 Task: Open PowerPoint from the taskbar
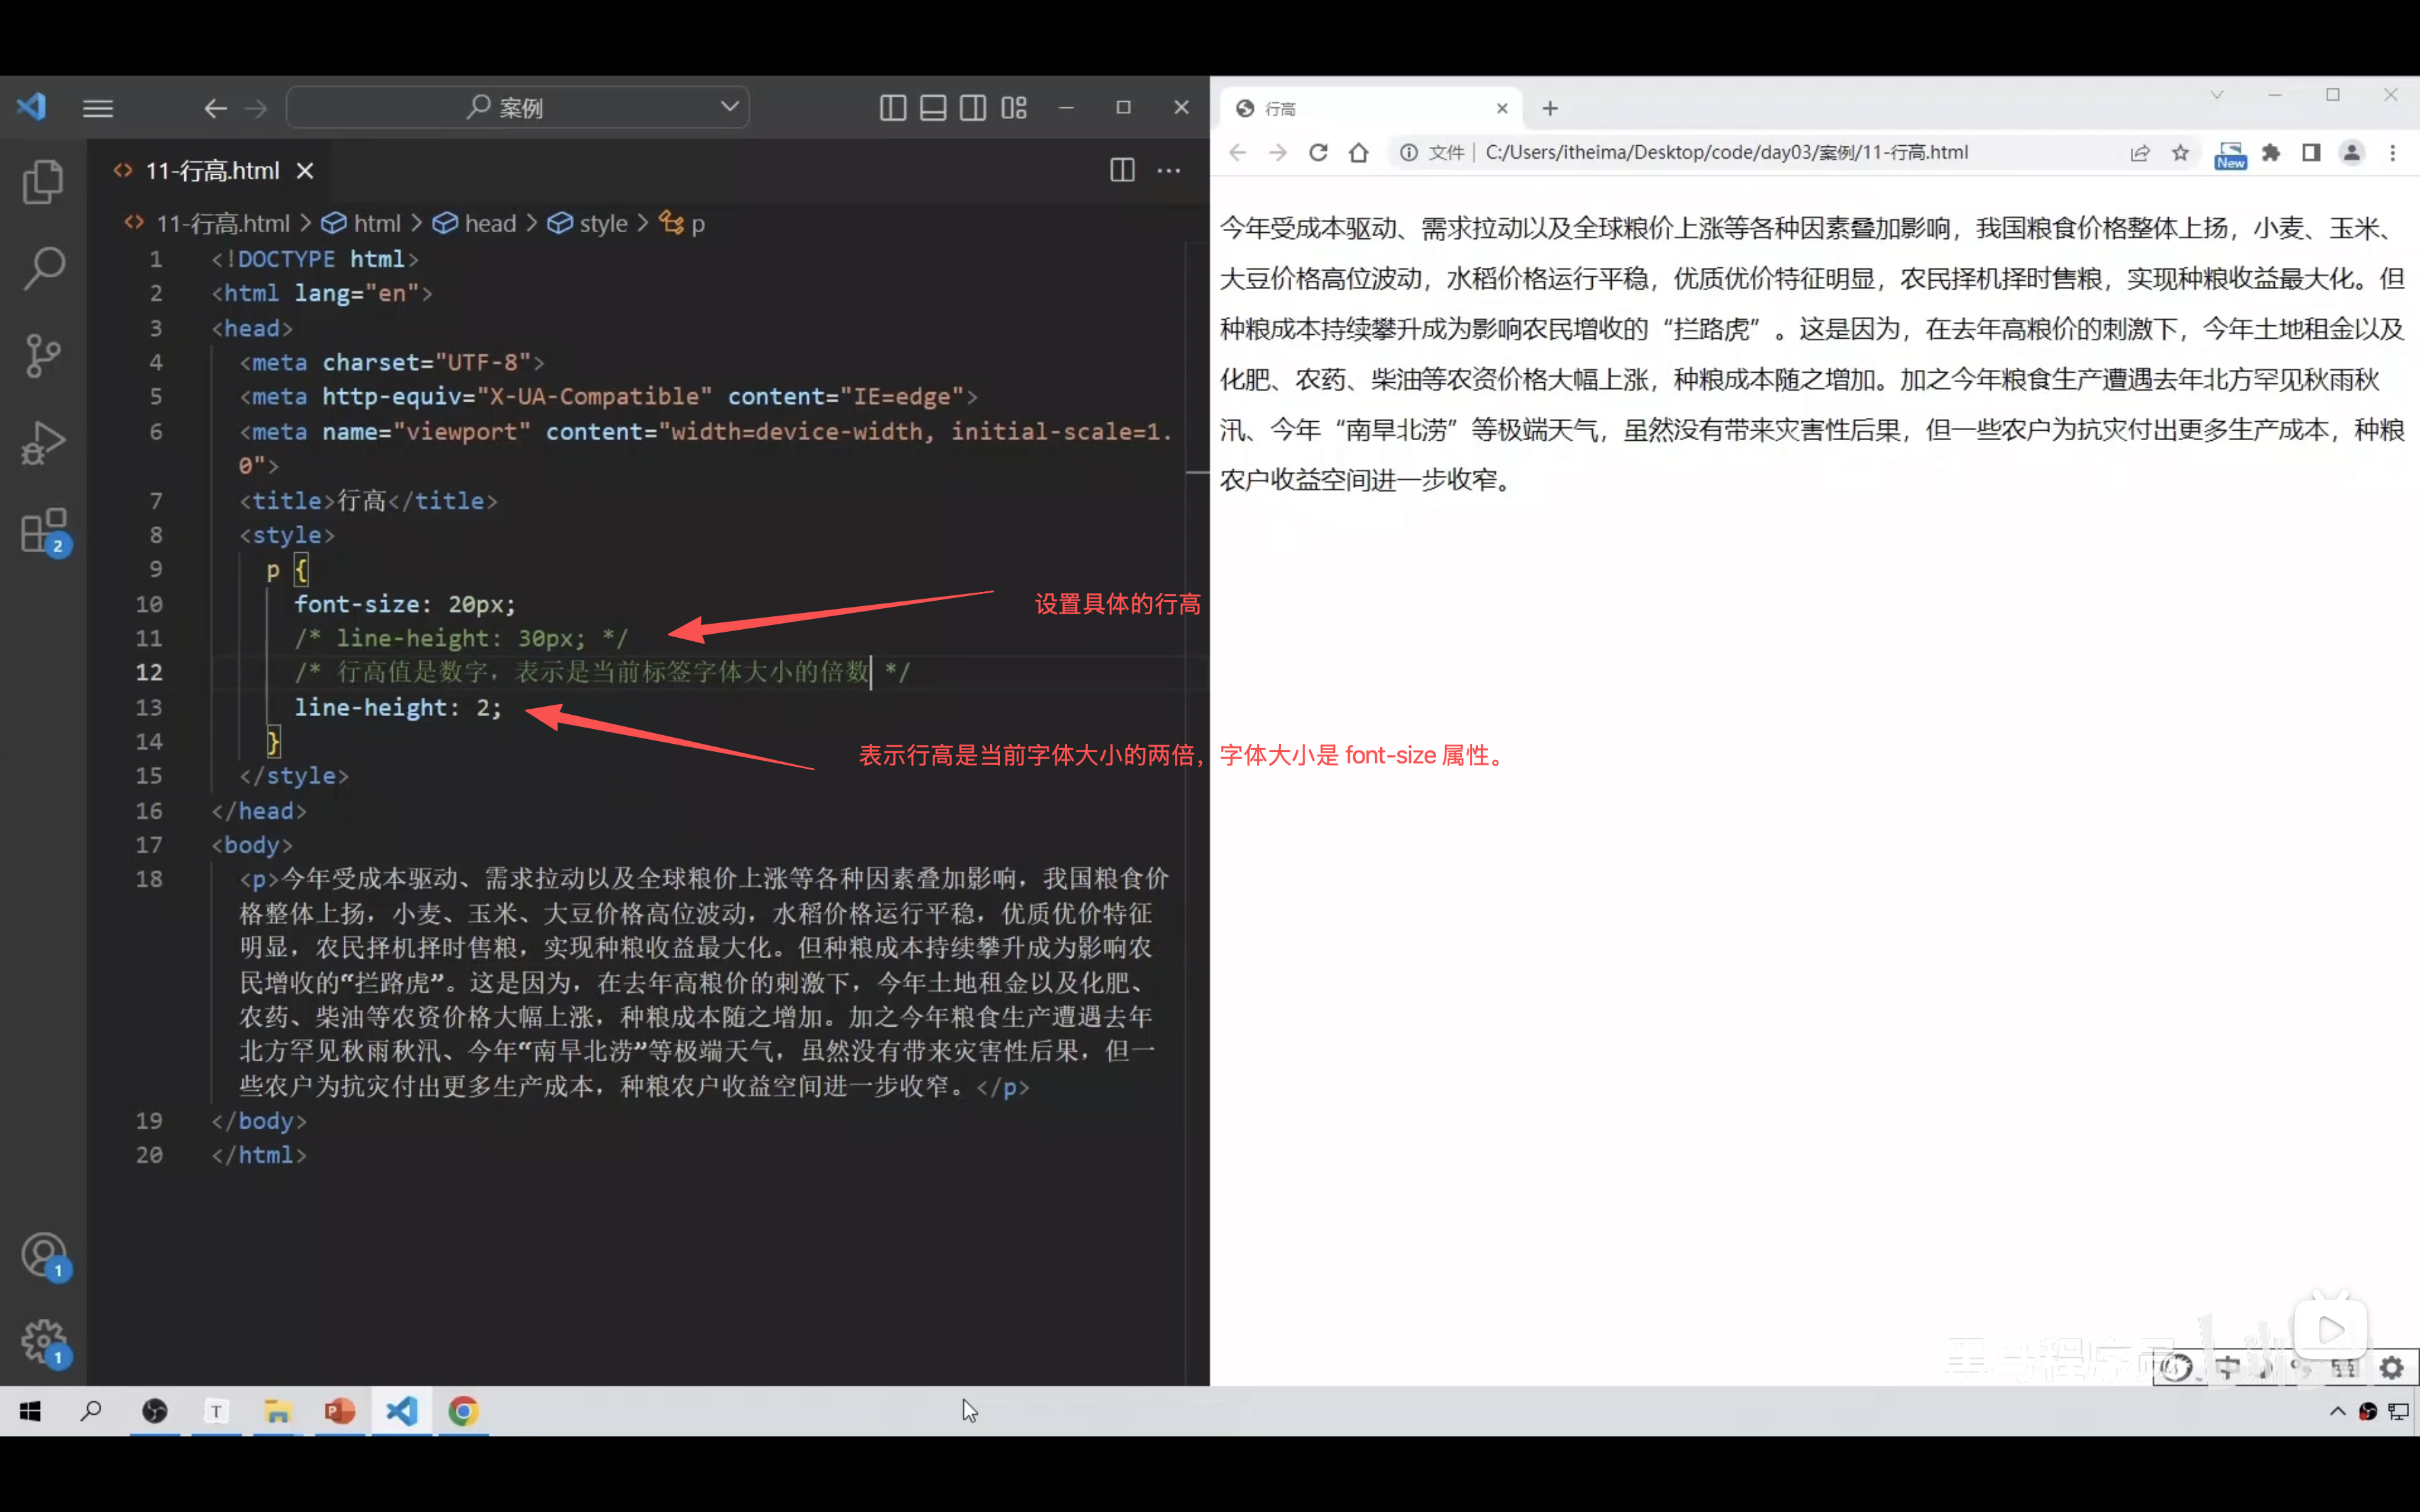[340, 1411]
